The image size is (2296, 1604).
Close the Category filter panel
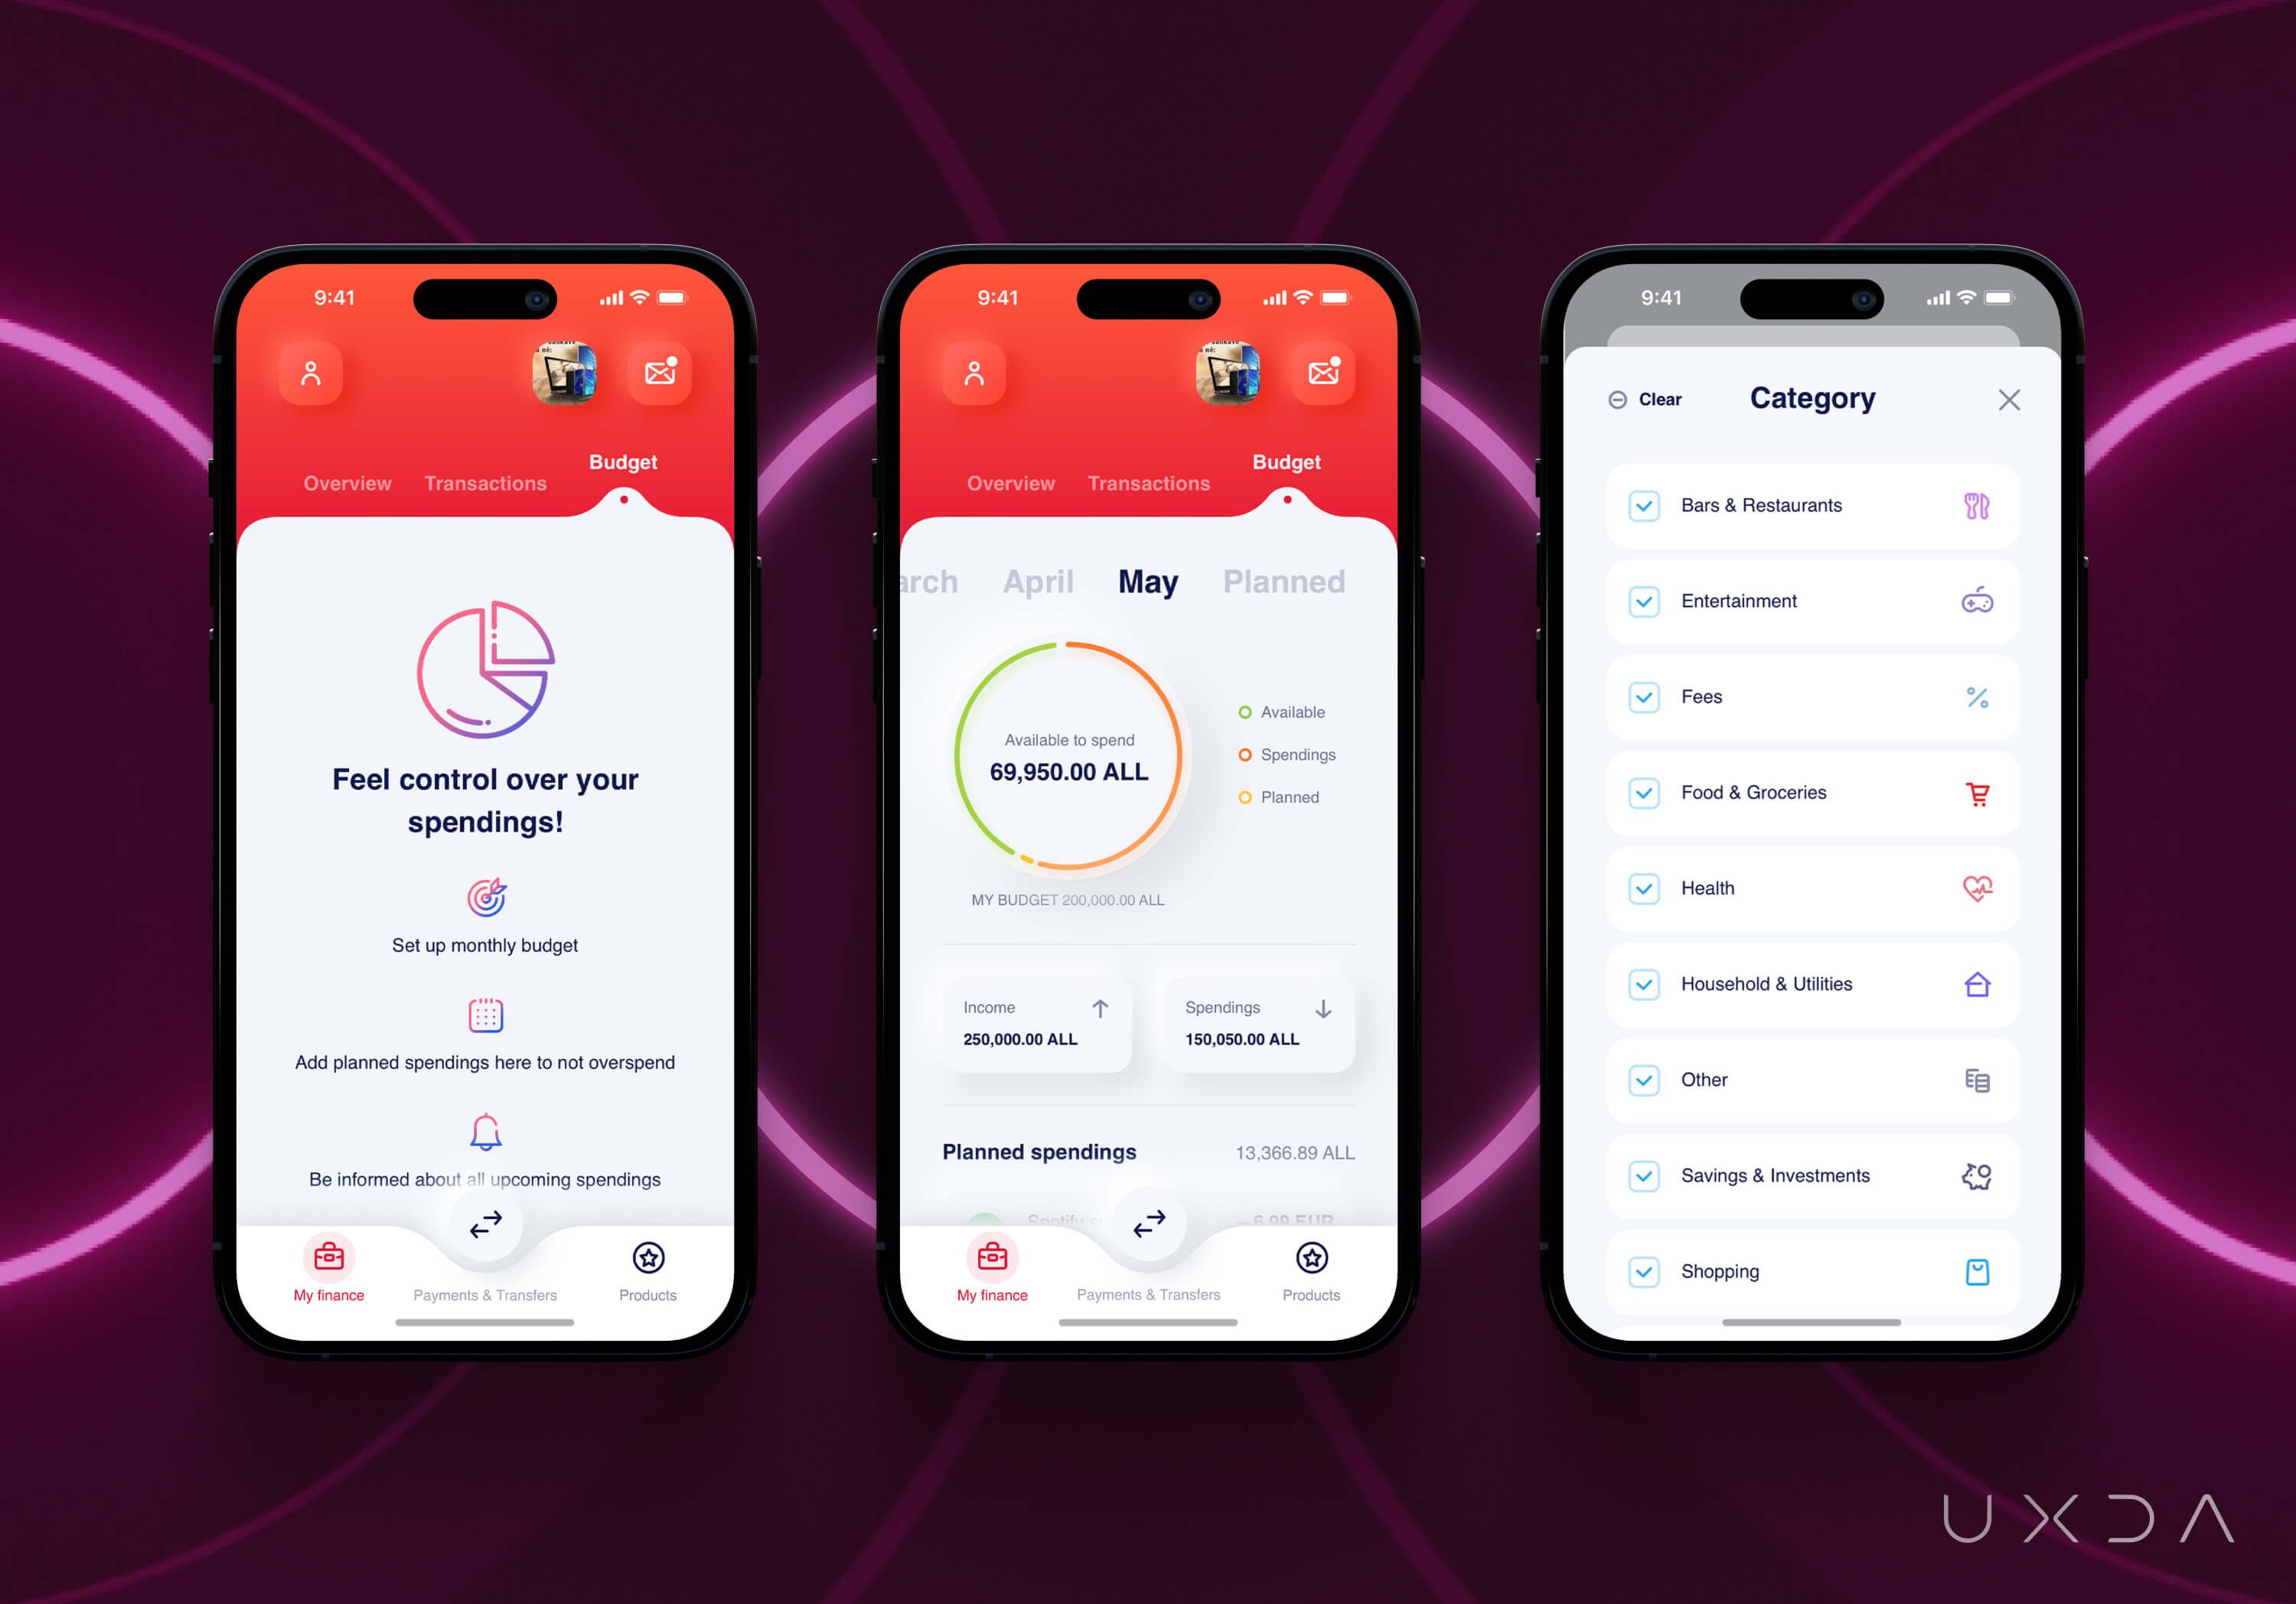pyautogui.click(x=2008, y=399)
